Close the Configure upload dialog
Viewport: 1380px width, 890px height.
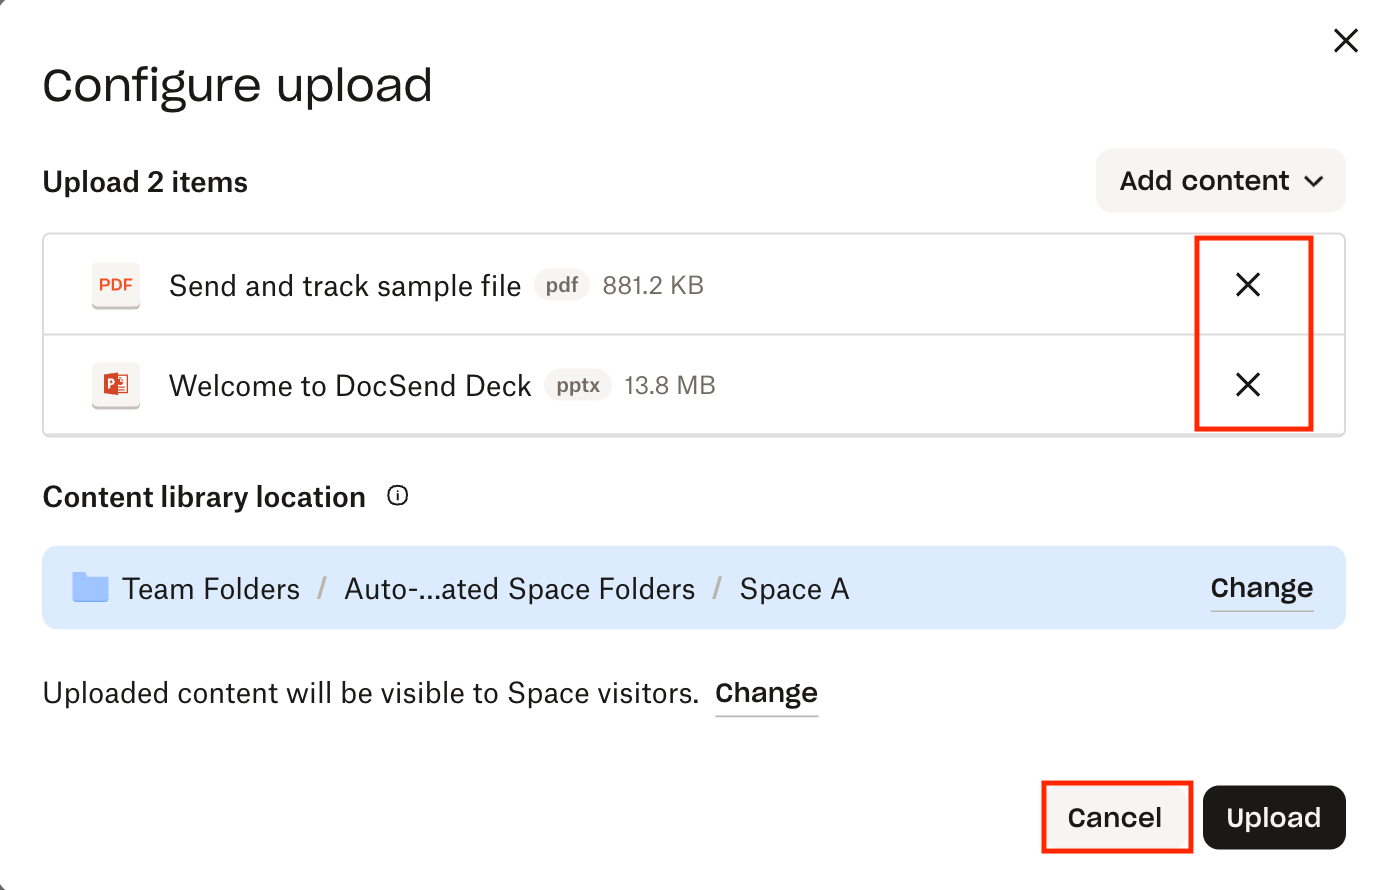pyautogui.click(x=1346, y=41)
